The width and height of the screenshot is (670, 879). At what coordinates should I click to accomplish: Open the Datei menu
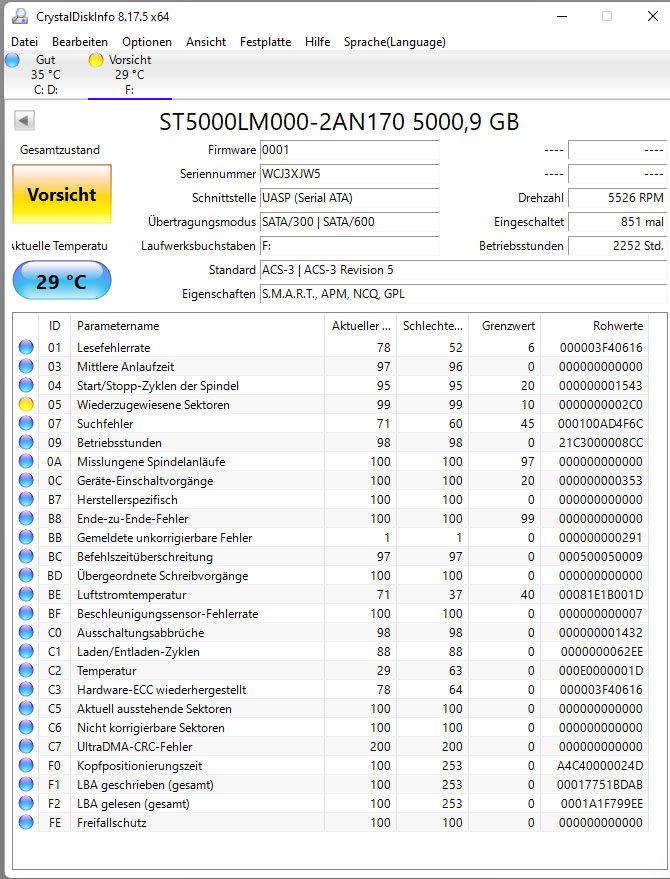click(25, 42)
